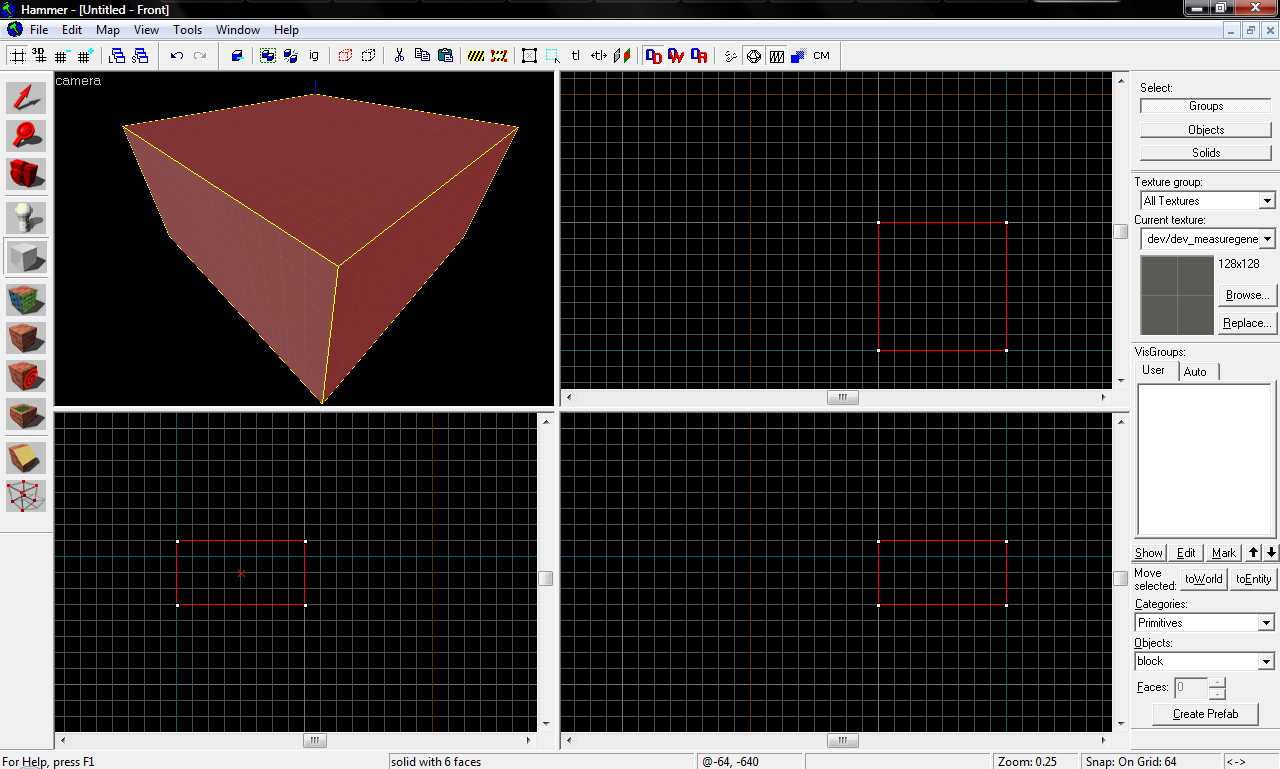Choose the Entity lightbulb tool
The height and width of the screenshot is (769, 1280).
pyautogui.click(x=27, y=218)
